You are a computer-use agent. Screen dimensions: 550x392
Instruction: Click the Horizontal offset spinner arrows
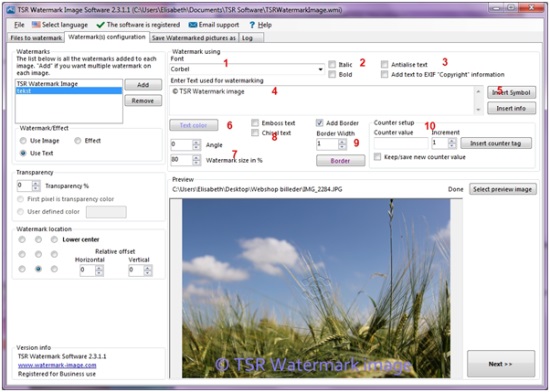coord(99,270)
